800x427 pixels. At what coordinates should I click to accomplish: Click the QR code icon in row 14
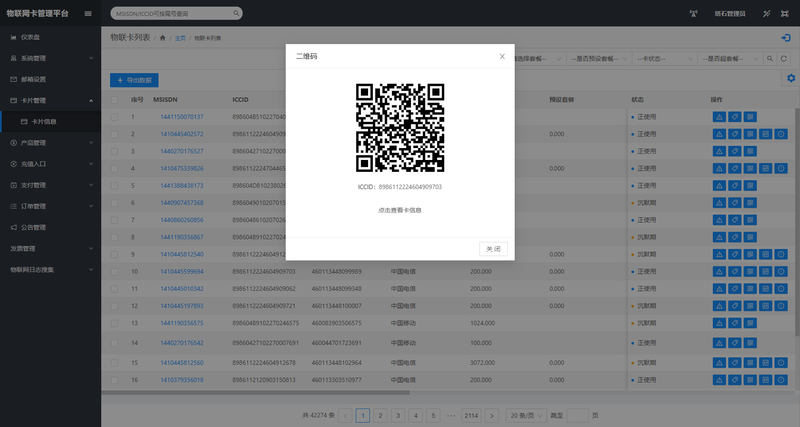(750, 343)
